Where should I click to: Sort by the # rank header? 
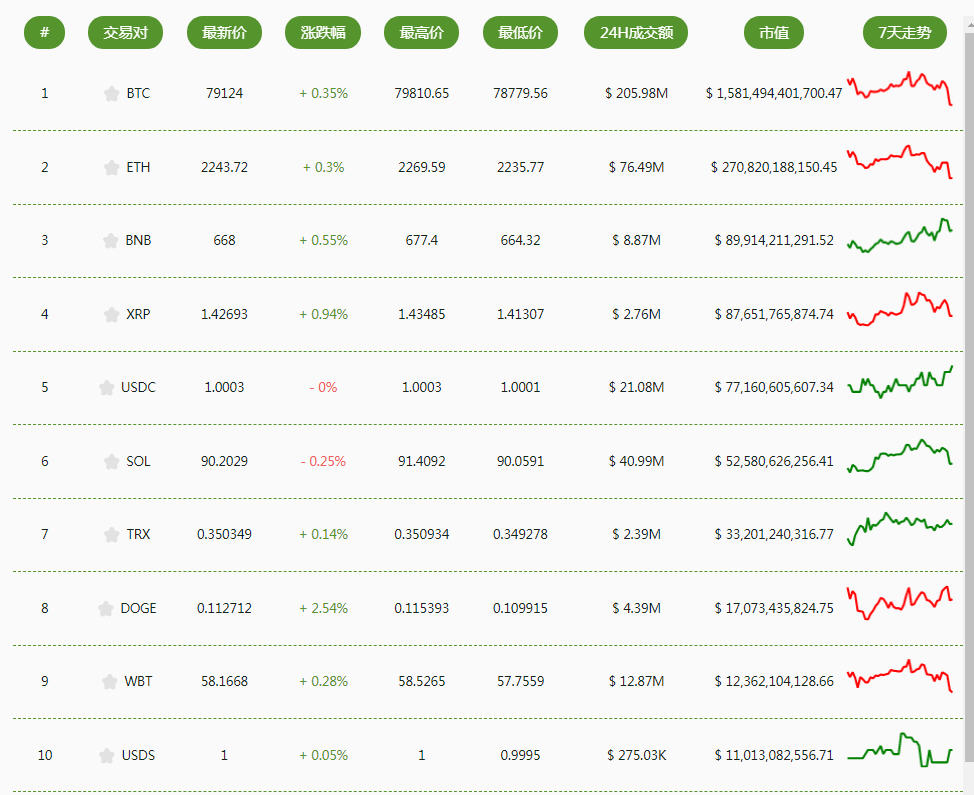(44, 32)
